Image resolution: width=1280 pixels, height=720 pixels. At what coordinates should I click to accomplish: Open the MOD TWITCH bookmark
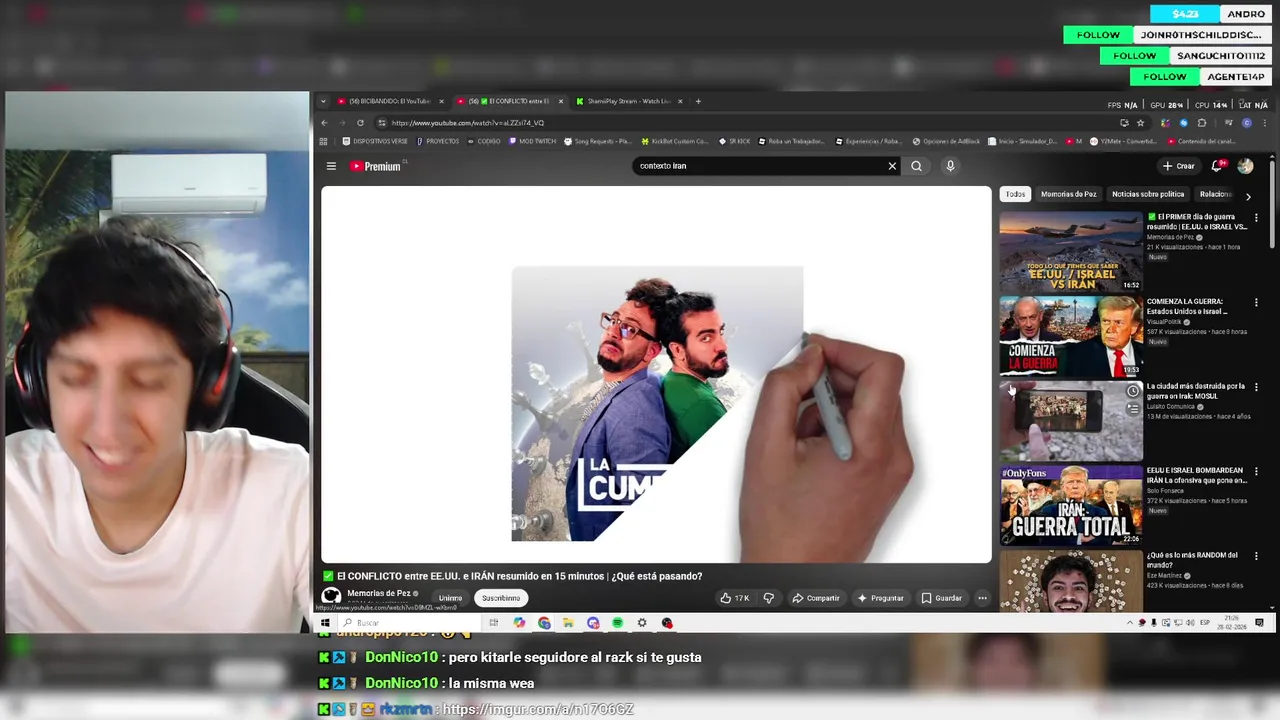[x=532, y=142]
